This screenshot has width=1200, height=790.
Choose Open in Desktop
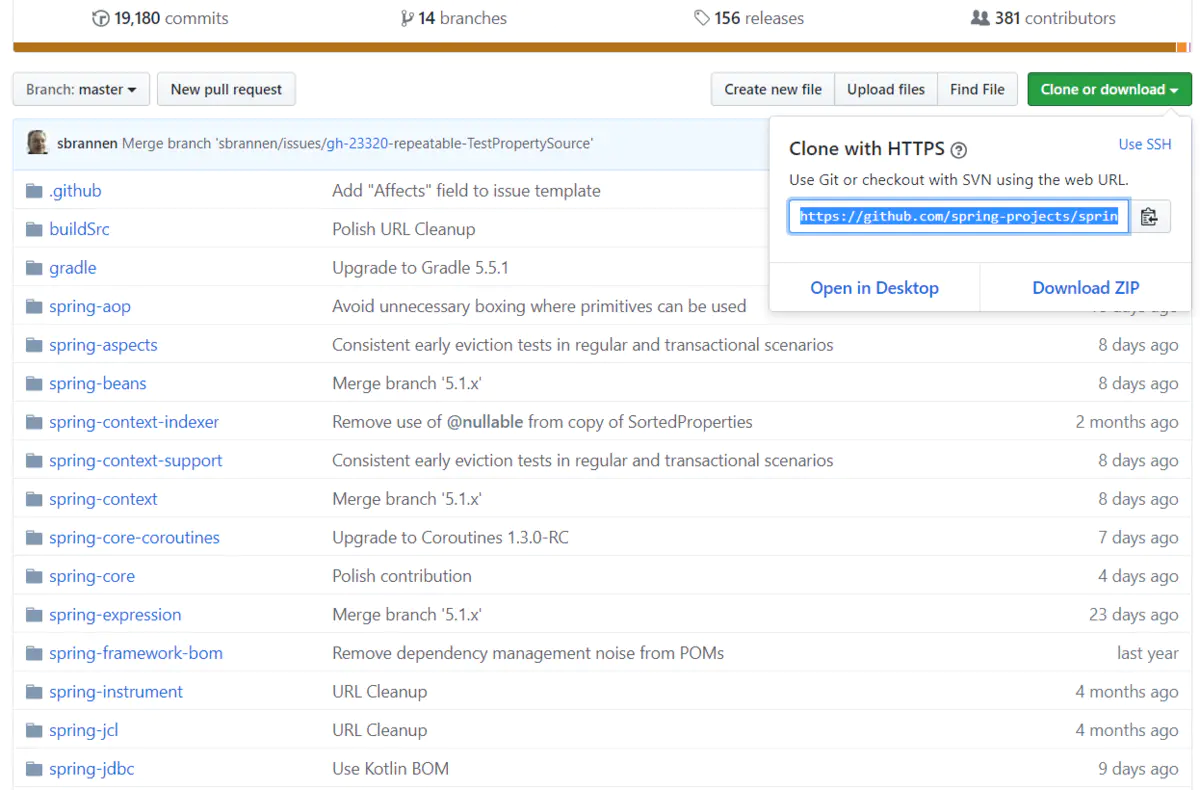pyautogui.click(x=874, y=288)
